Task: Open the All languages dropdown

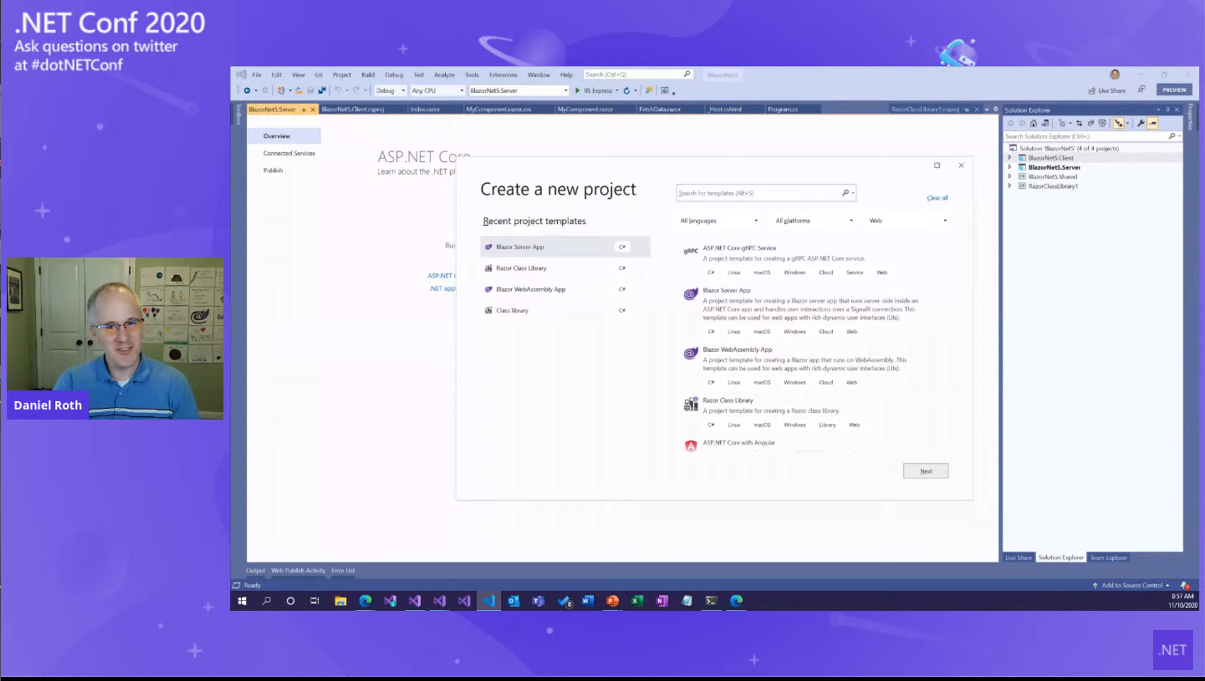Action: pyautogui.click(x=719, y=221)
